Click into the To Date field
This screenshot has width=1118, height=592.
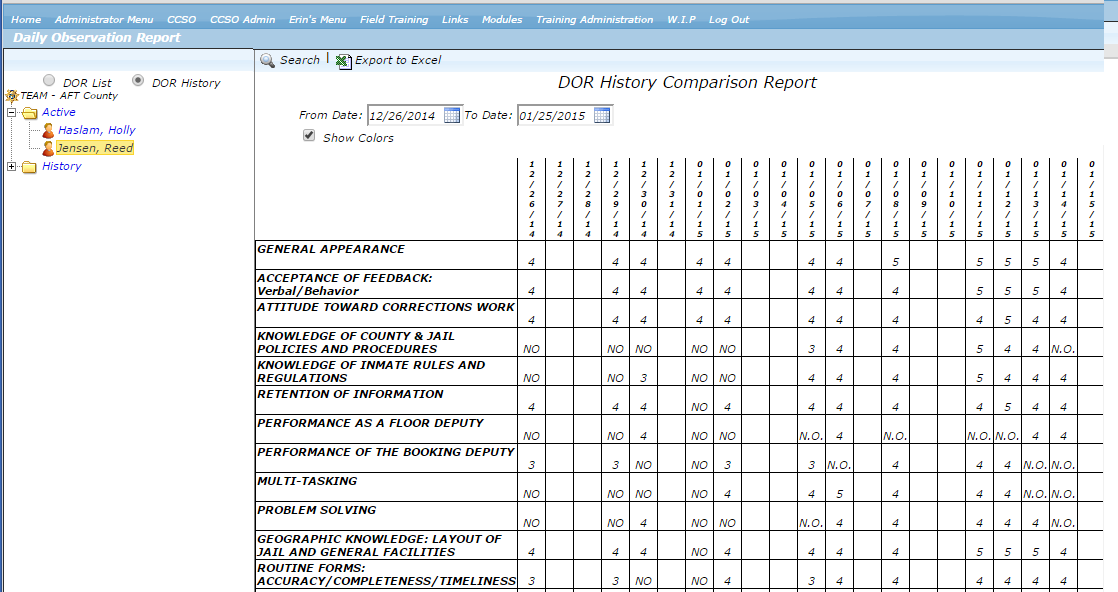[x=553, y=116]
